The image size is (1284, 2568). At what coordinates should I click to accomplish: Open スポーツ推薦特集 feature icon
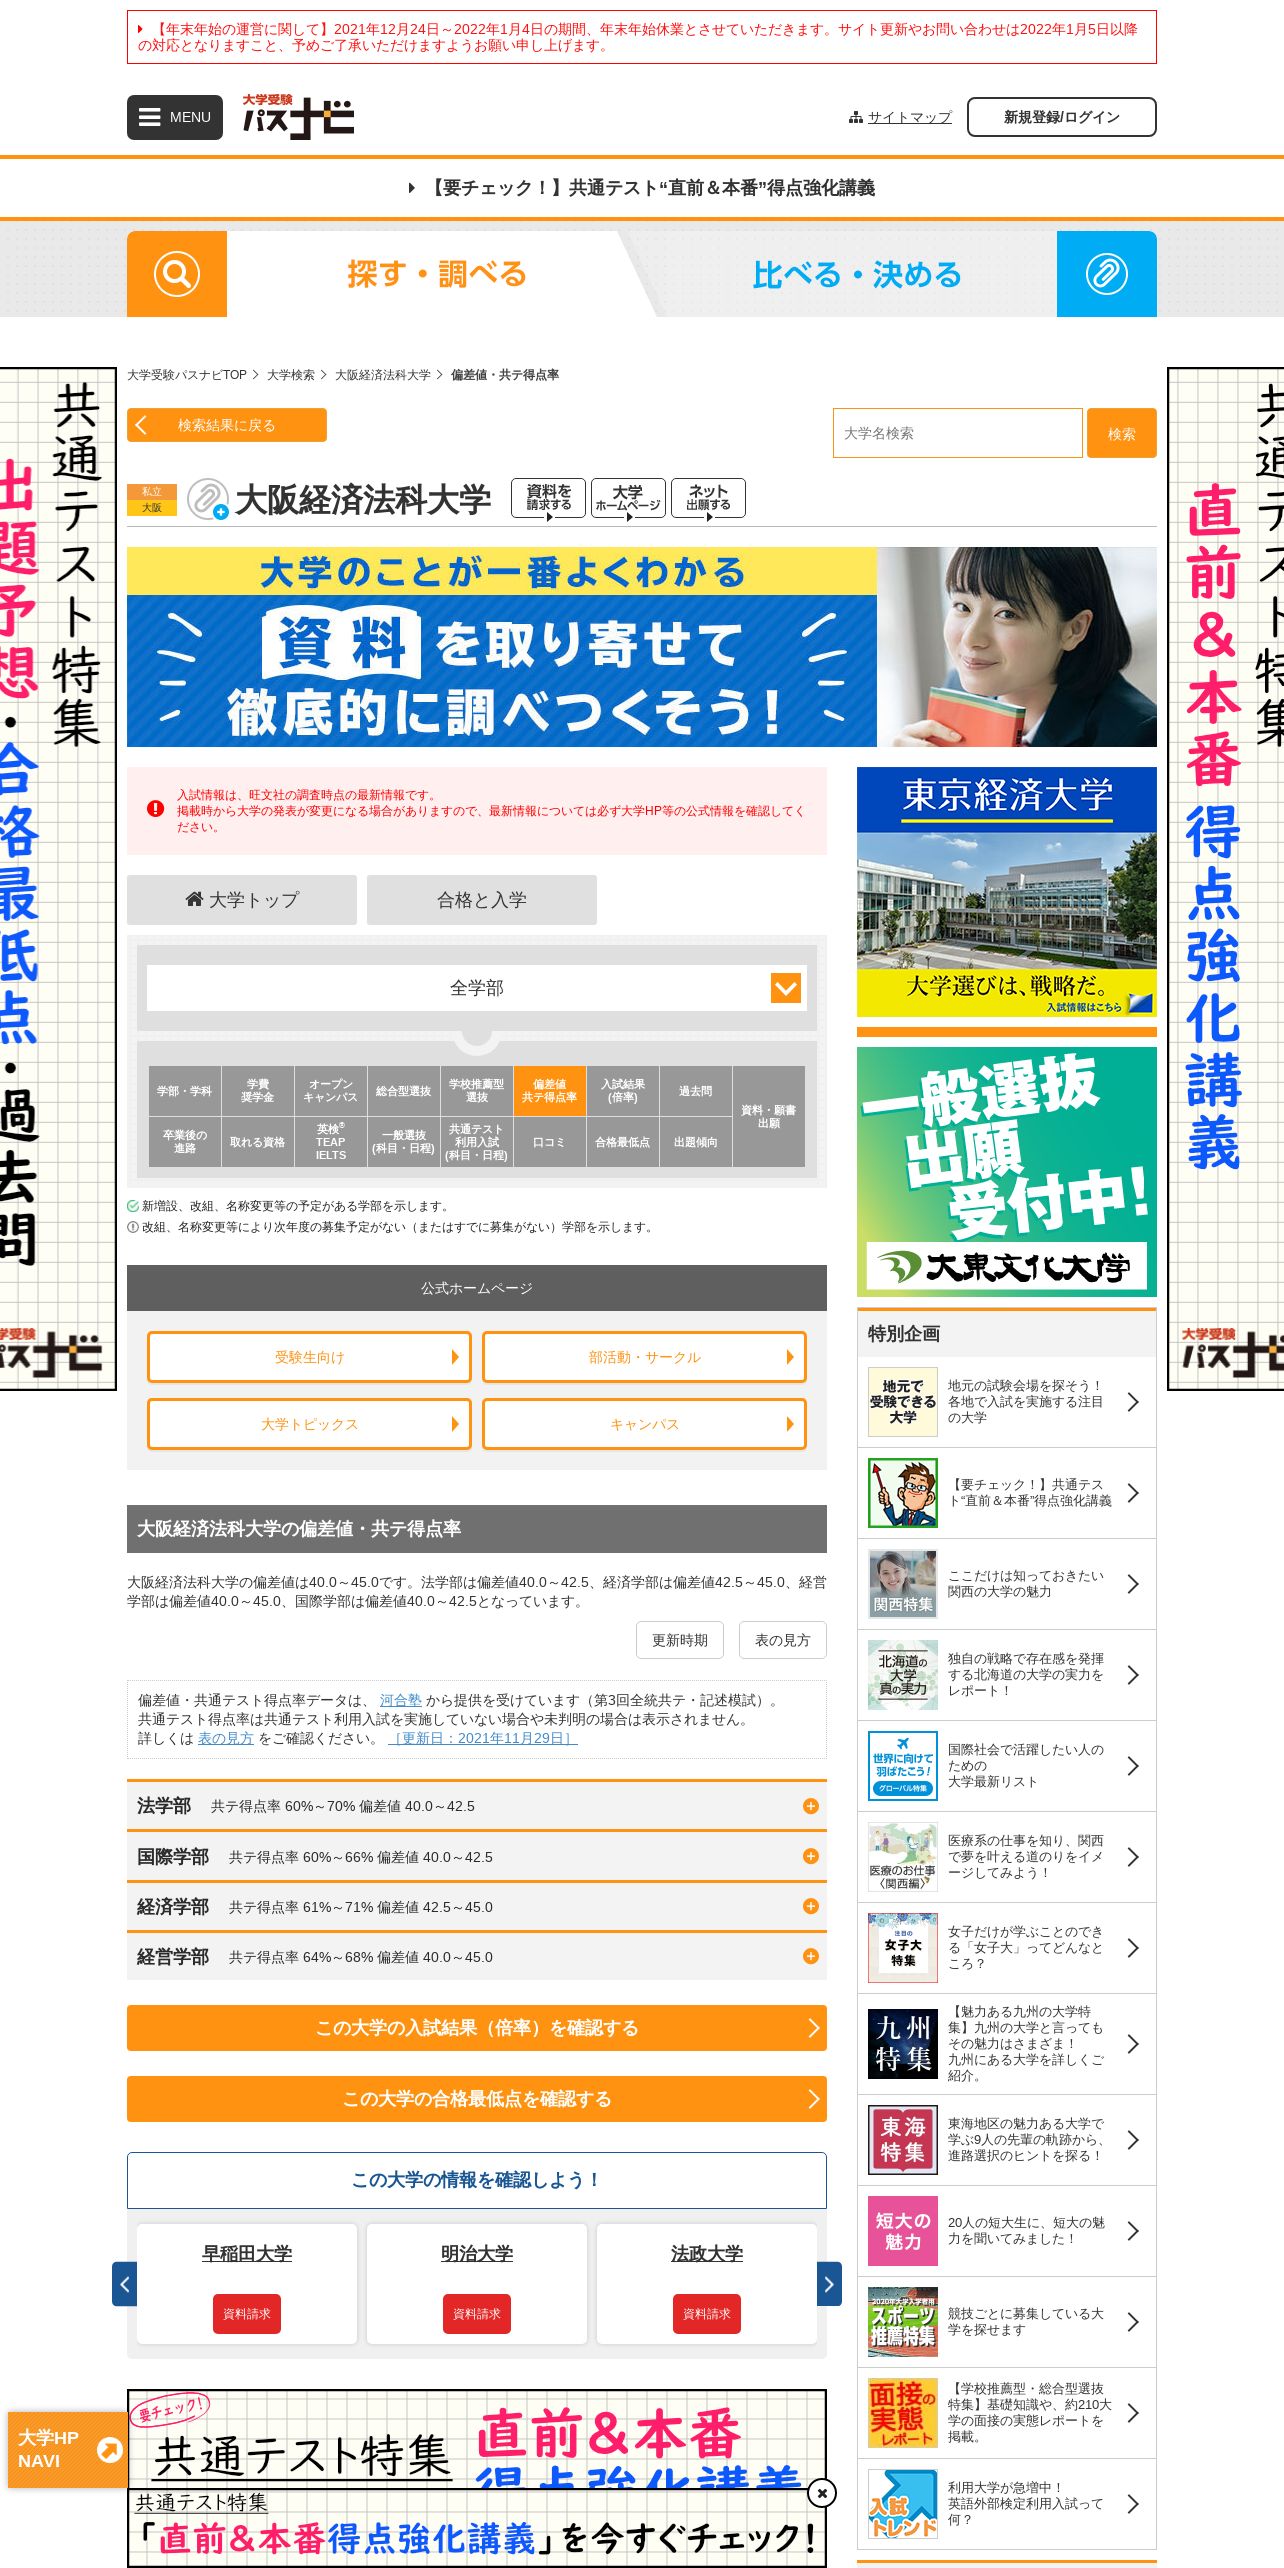(x=903, y=2322)
